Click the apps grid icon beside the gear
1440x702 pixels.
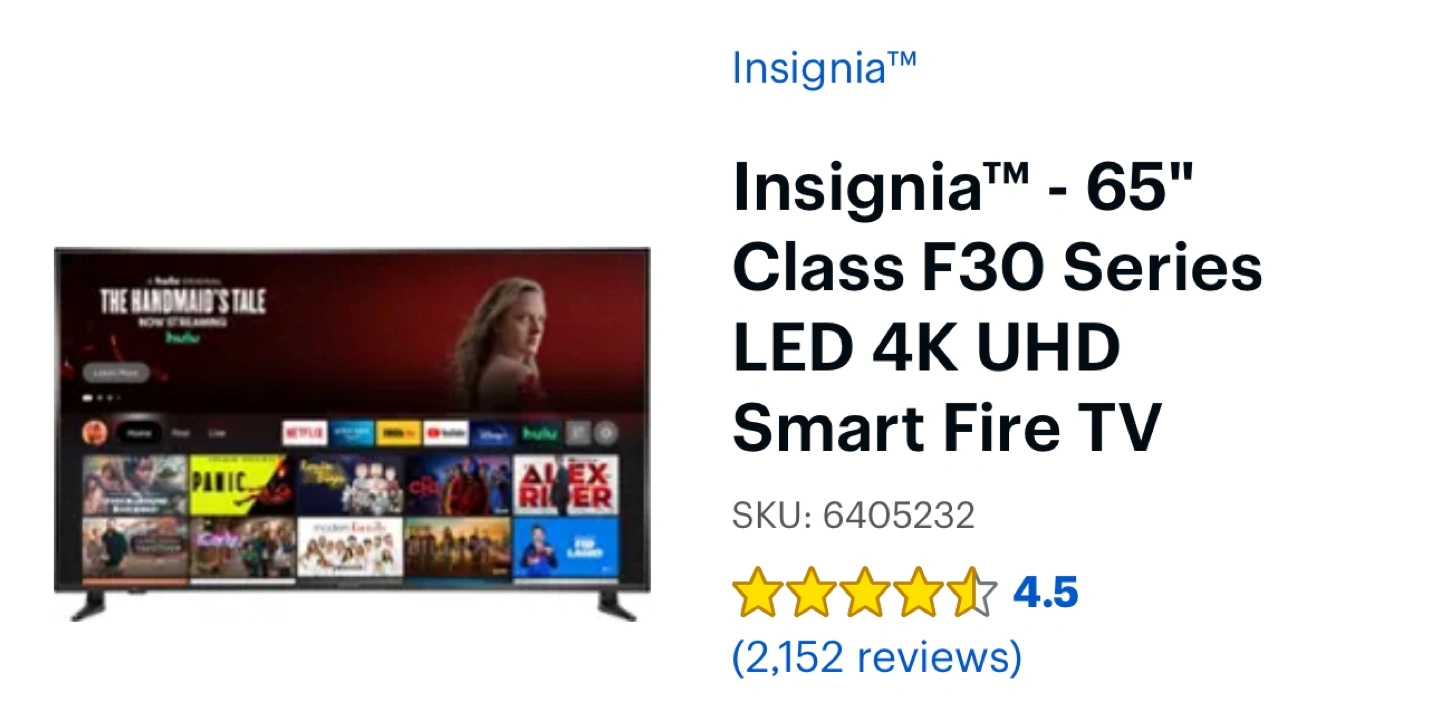(579, 433)
